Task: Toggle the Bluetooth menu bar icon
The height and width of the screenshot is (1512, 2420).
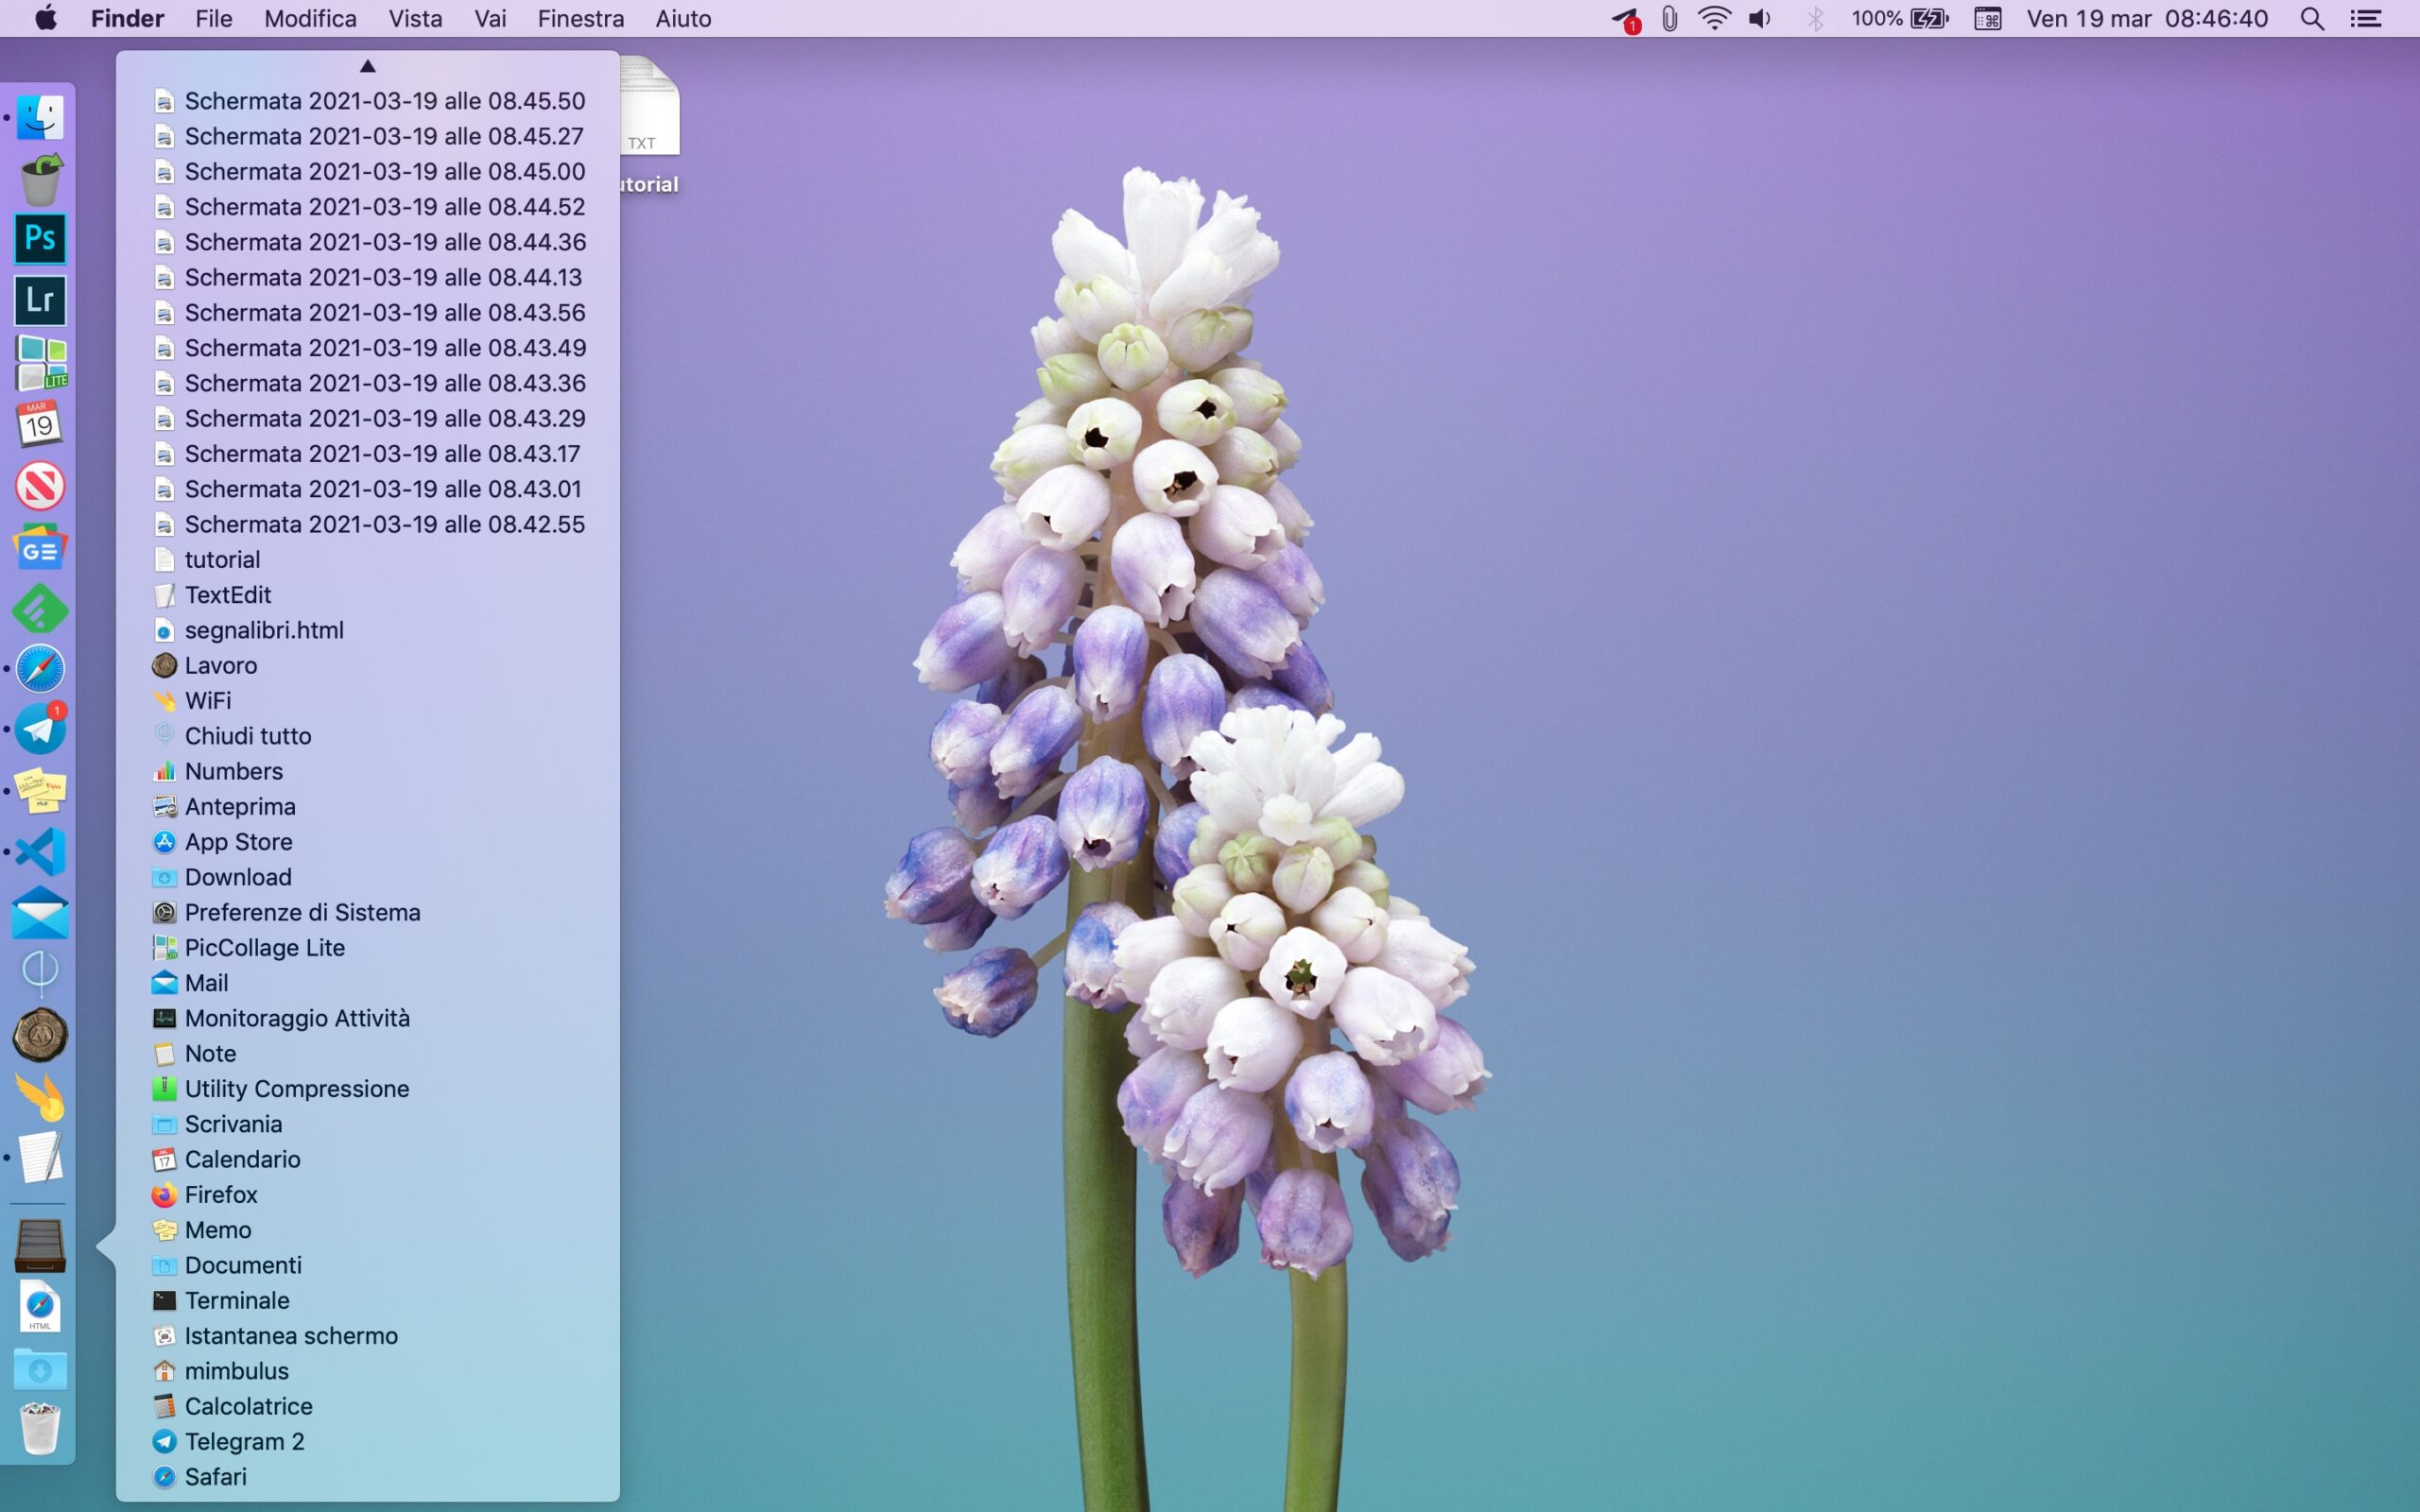Action: (1815, 19)
